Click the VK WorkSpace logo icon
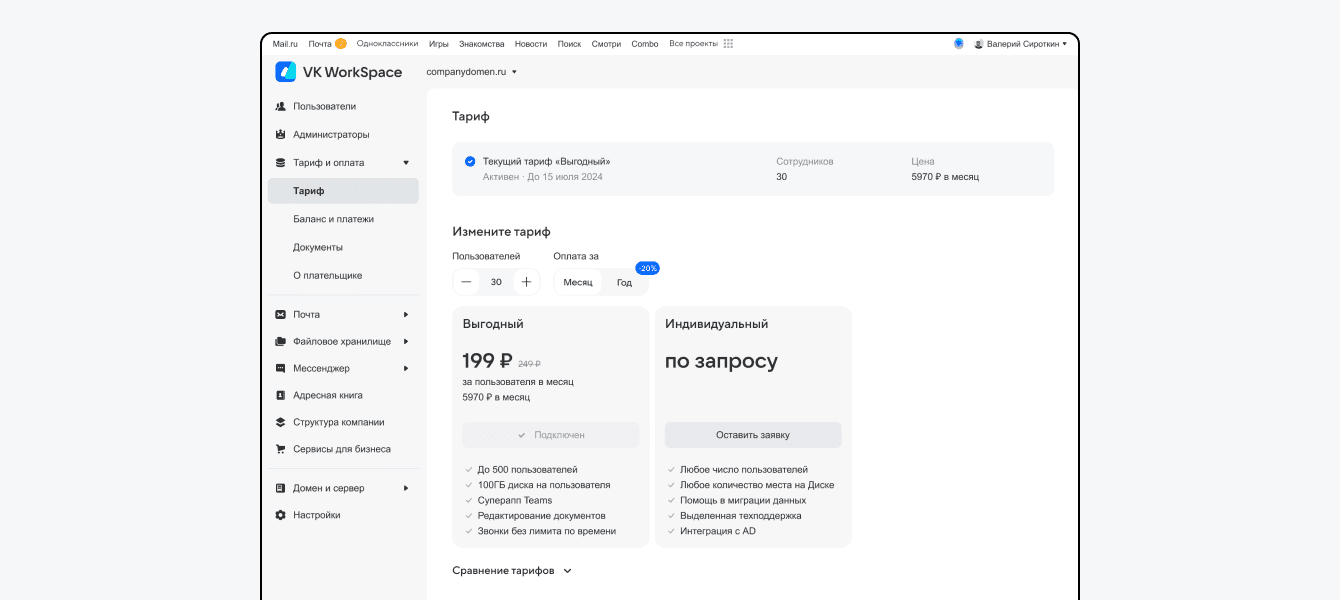This screenshot has height=600, width=1340. (286, 72)
